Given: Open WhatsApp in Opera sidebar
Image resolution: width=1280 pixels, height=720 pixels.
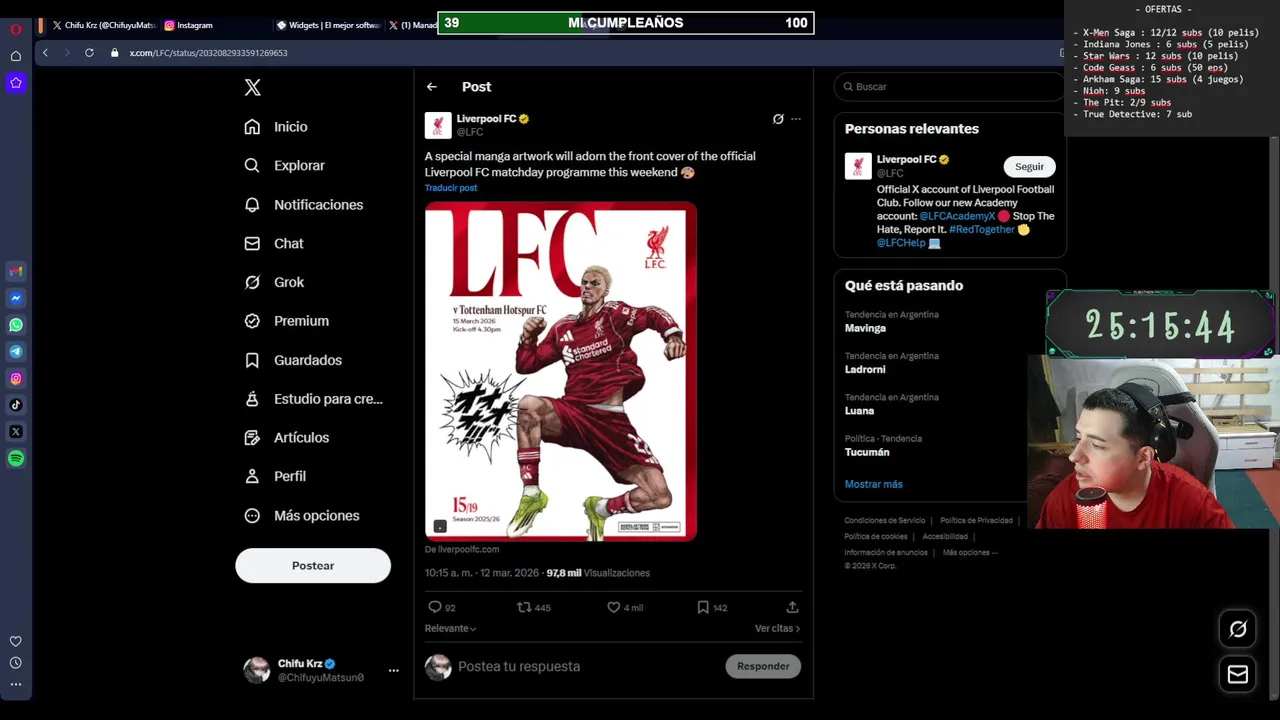Looking at the screenshot, I should coord(16,325).
